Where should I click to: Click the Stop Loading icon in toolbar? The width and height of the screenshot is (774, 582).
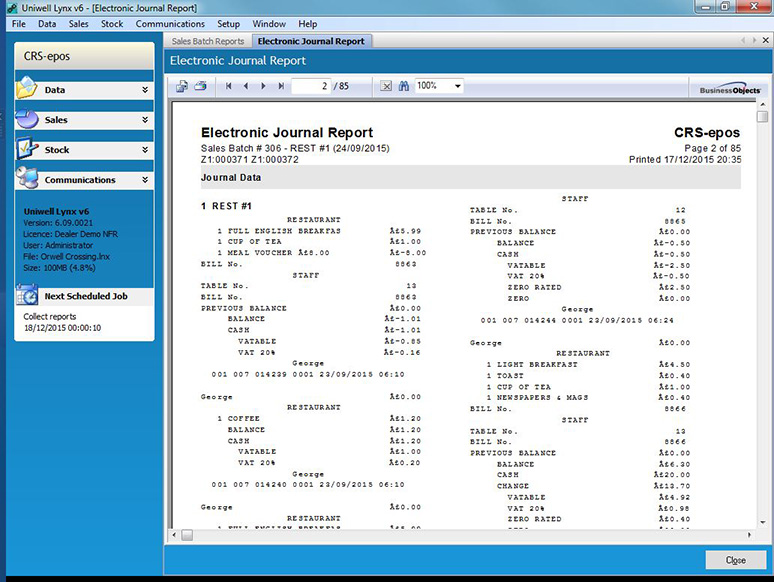coord(387,87)
